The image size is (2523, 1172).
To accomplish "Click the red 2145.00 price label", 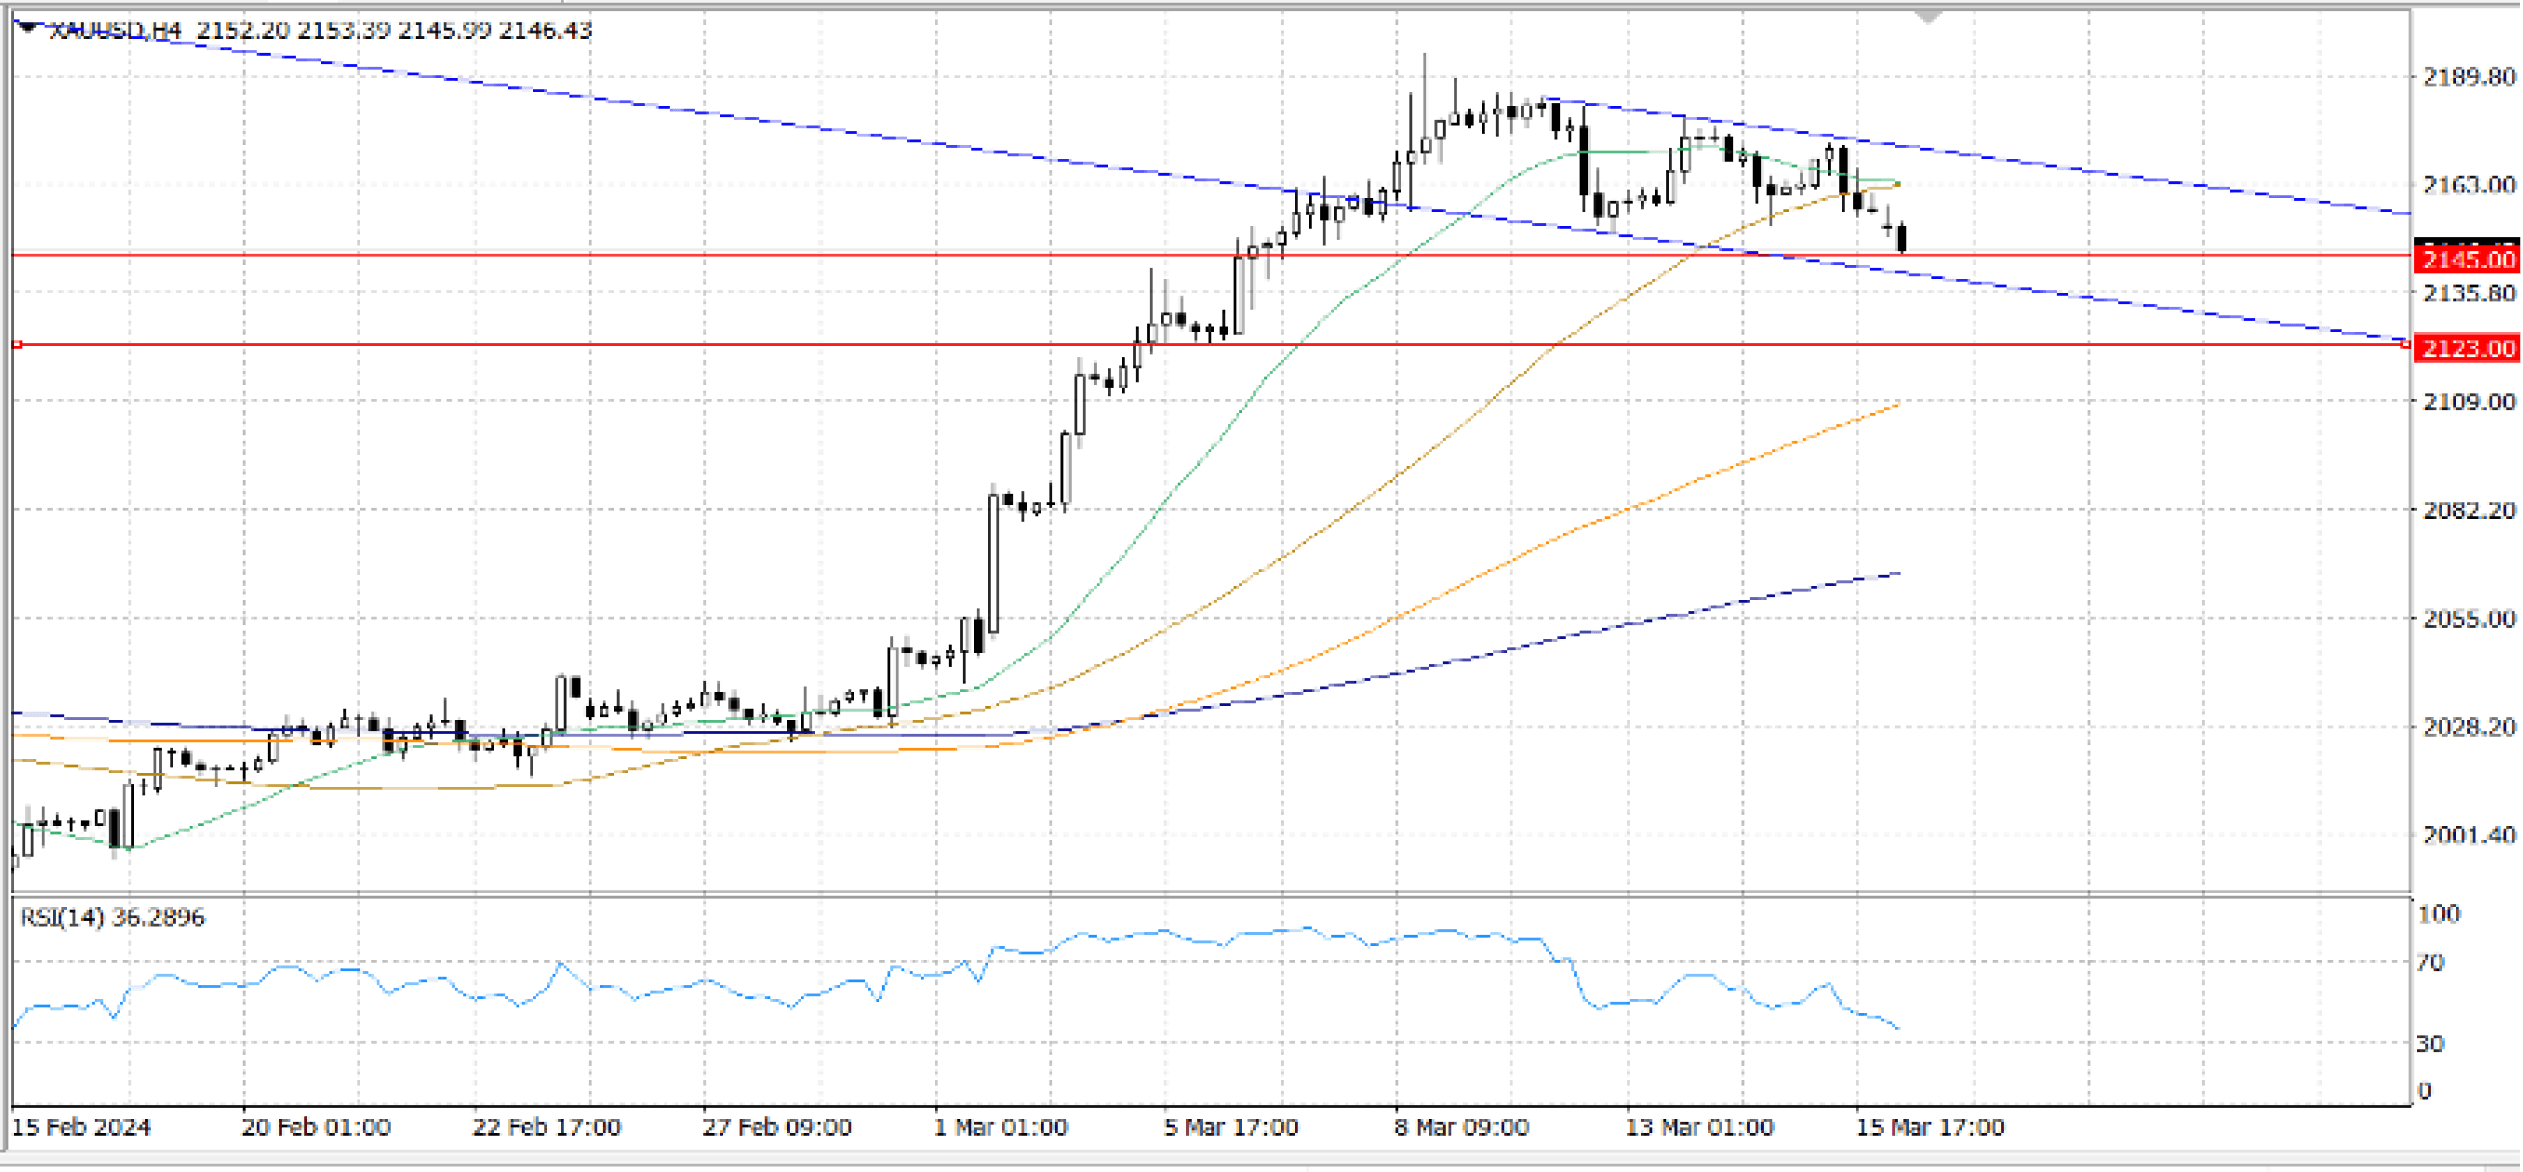I will (2466, 260).
